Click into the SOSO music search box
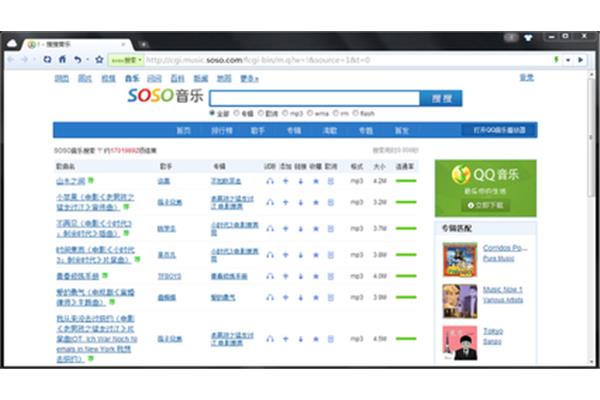 point(315,98)
